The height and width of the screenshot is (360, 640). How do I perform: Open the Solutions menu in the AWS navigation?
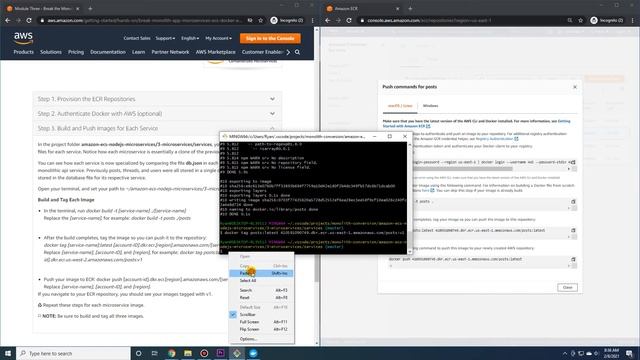pyautogui.click(x=51, y=52)
